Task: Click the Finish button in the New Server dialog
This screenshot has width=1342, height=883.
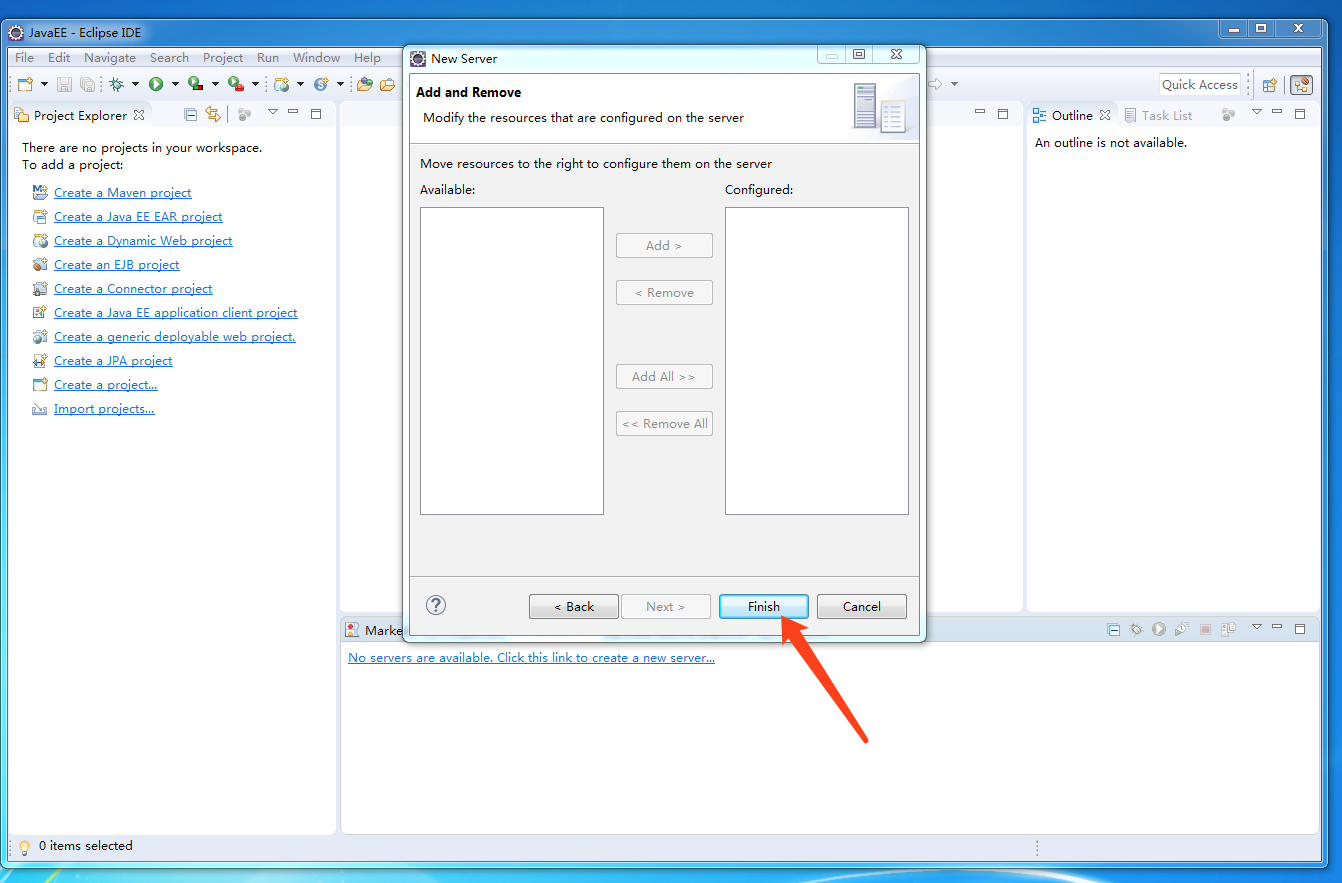Action: (764, 606)
